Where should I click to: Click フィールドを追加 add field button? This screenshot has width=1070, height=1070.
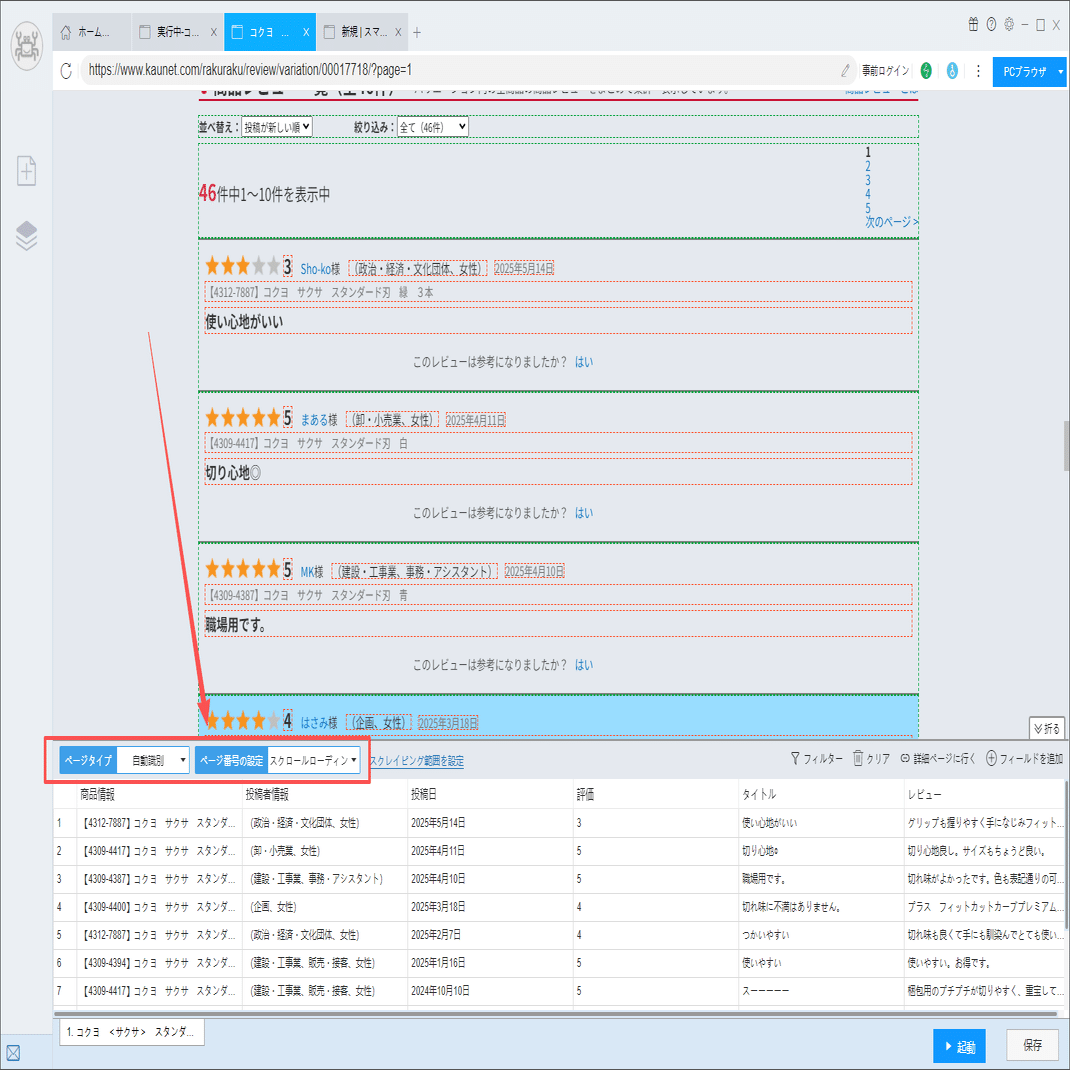pos(1024,758)
